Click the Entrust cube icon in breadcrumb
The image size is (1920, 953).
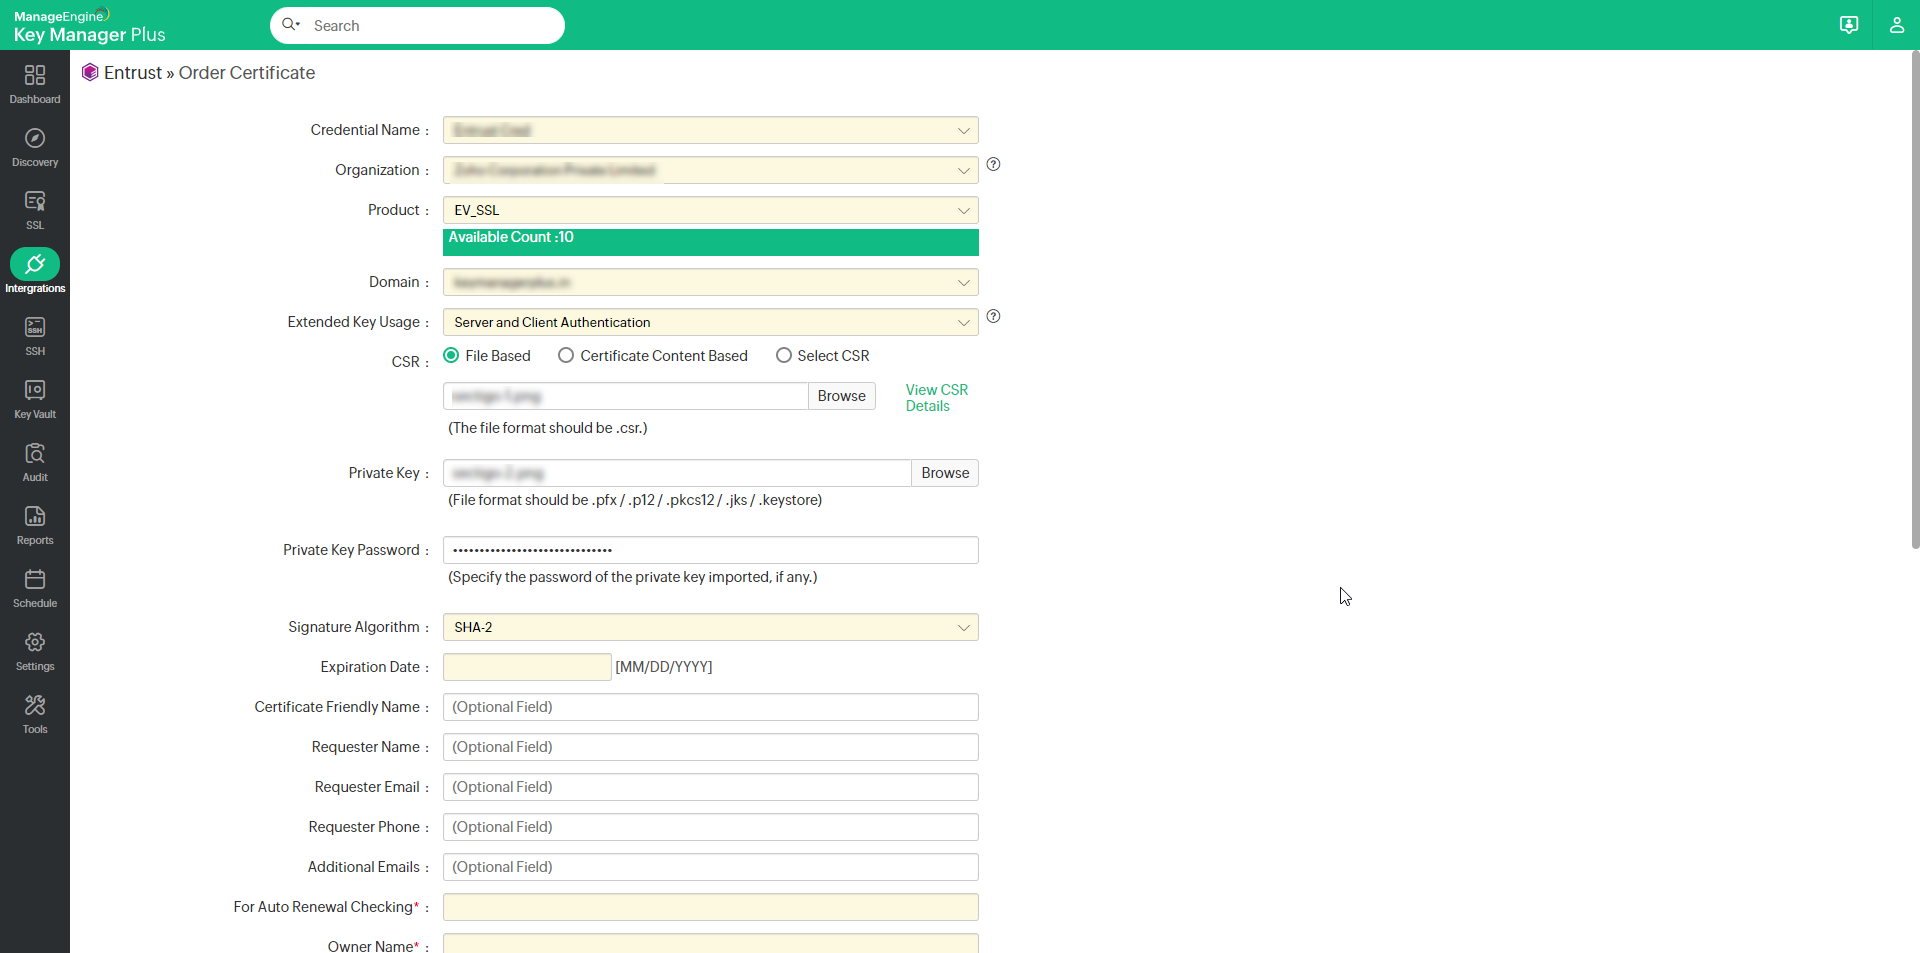(90, 72)
